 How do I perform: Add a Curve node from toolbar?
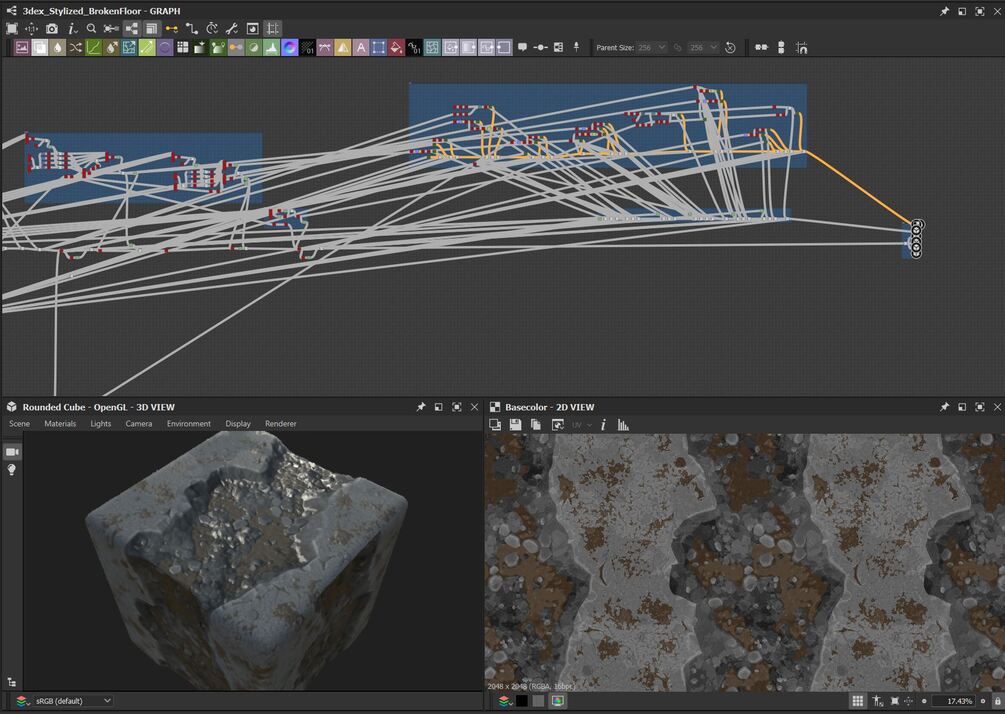point(94,47)
